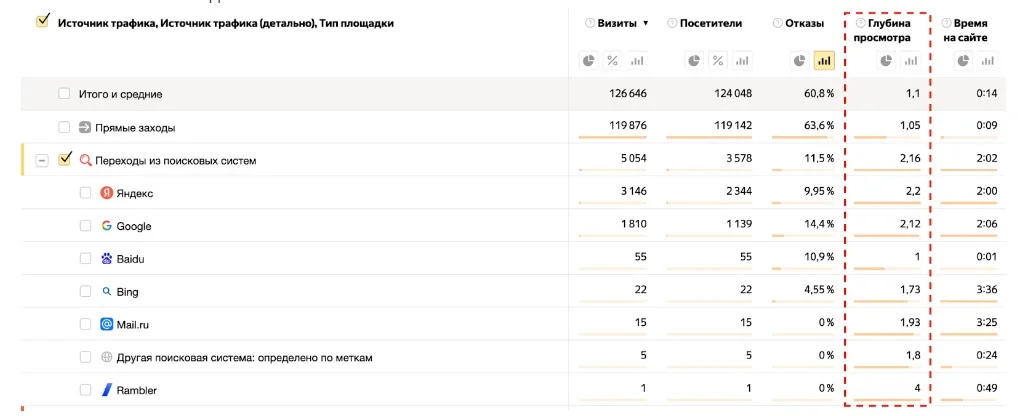1023x416 pixels.
Task: Click the Google logo icon
Action: pyautogui.click(x=106, y=226)
